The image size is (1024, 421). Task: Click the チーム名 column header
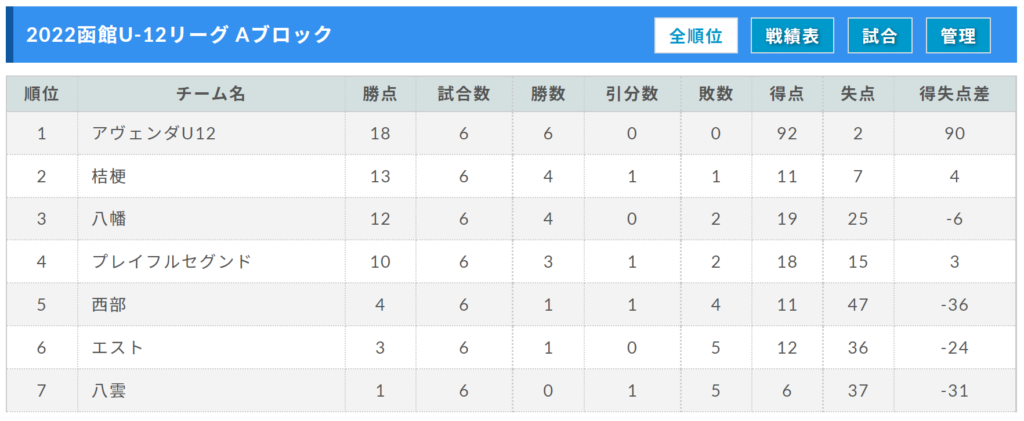(211, 95)
